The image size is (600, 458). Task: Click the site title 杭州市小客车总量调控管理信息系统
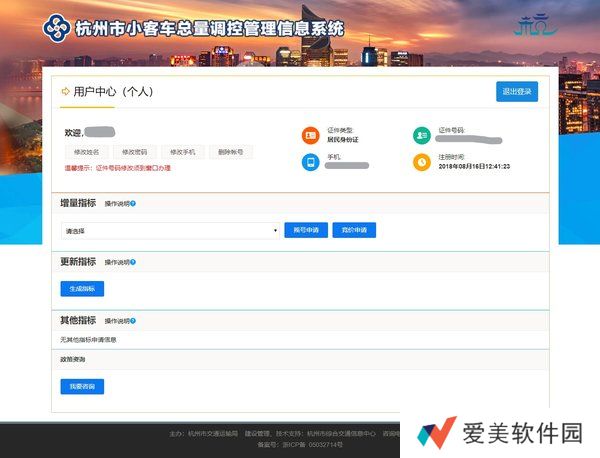click(x=210, y=29)
